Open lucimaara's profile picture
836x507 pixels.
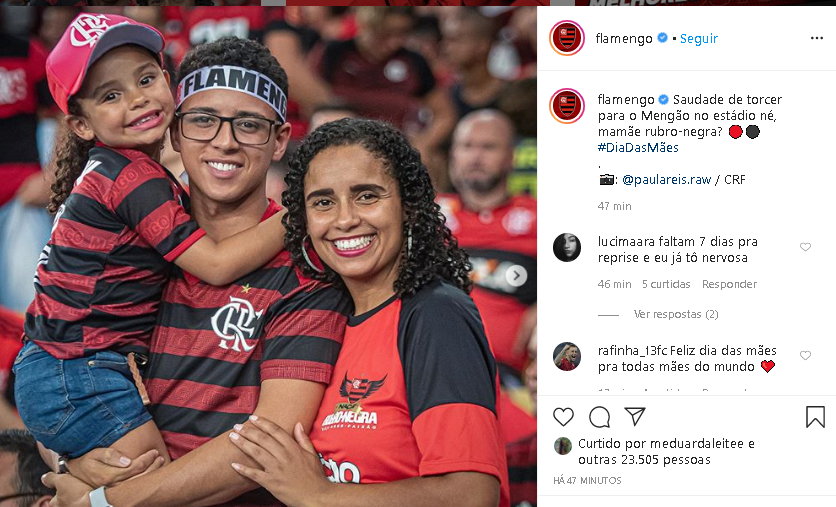(567, 247)
